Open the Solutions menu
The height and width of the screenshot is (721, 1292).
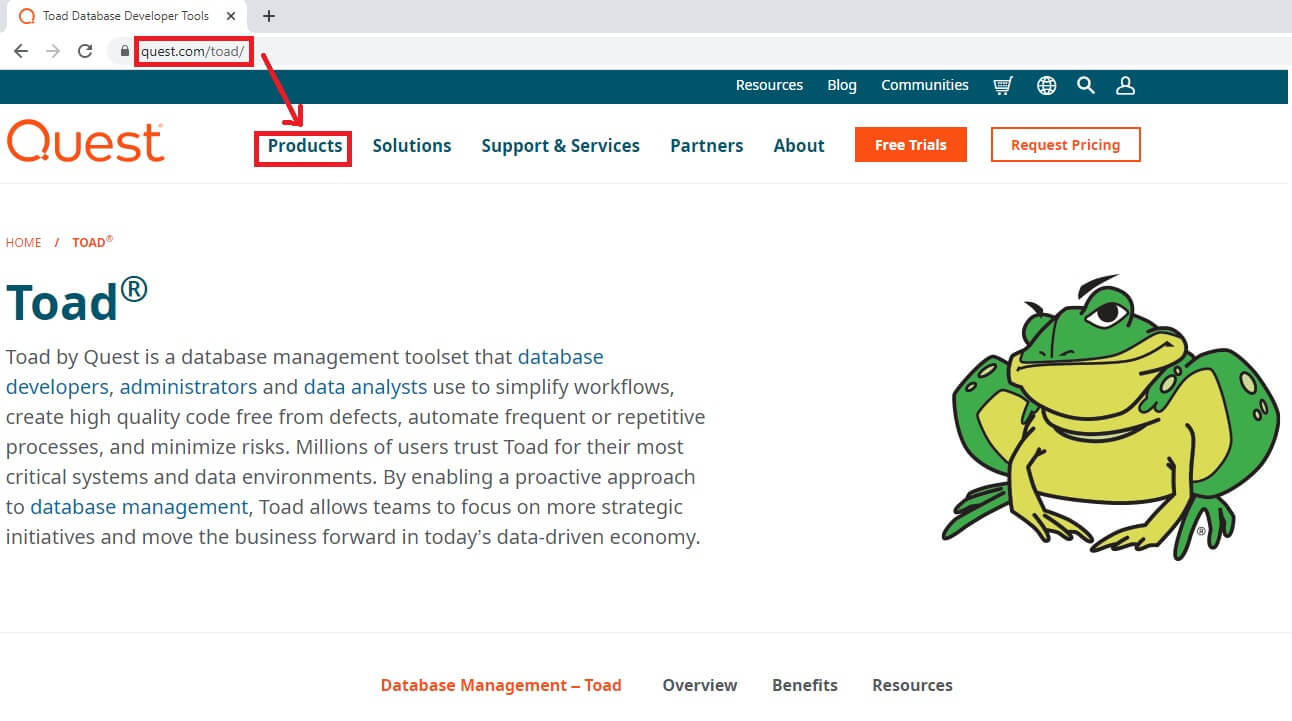point(412,146)
